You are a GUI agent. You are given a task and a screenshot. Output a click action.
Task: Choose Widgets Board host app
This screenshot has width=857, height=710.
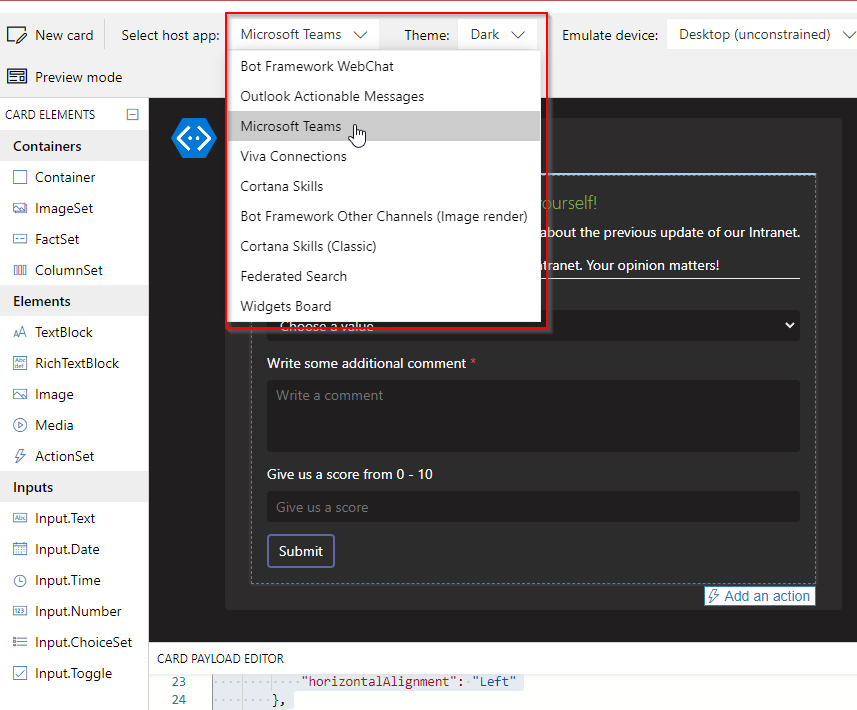point(384,306)
